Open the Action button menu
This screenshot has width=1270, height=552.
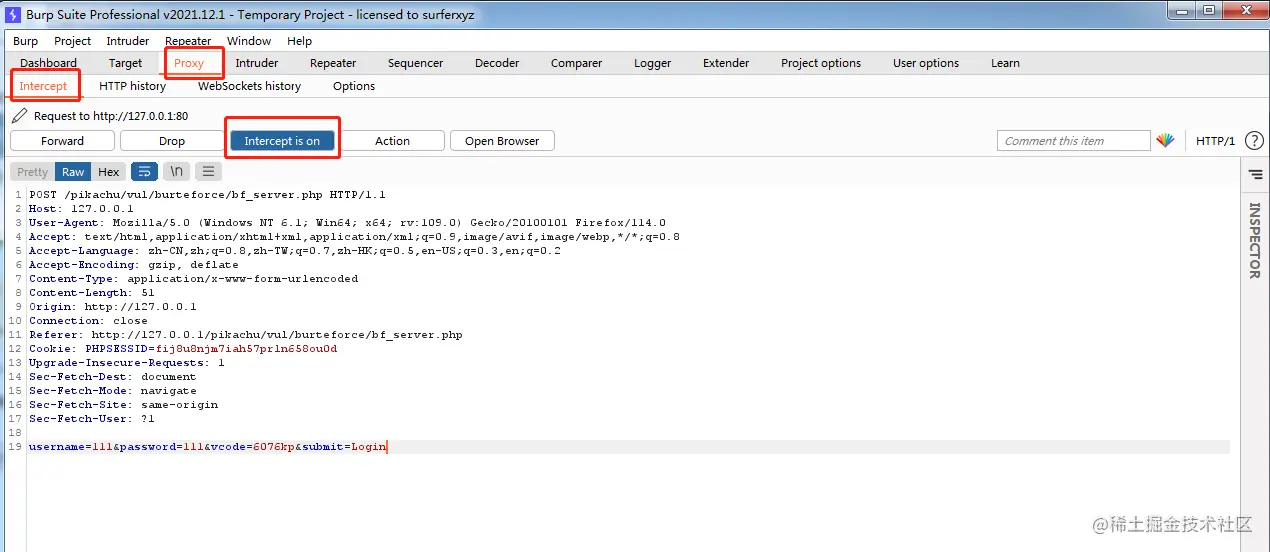tap(392, 141)
